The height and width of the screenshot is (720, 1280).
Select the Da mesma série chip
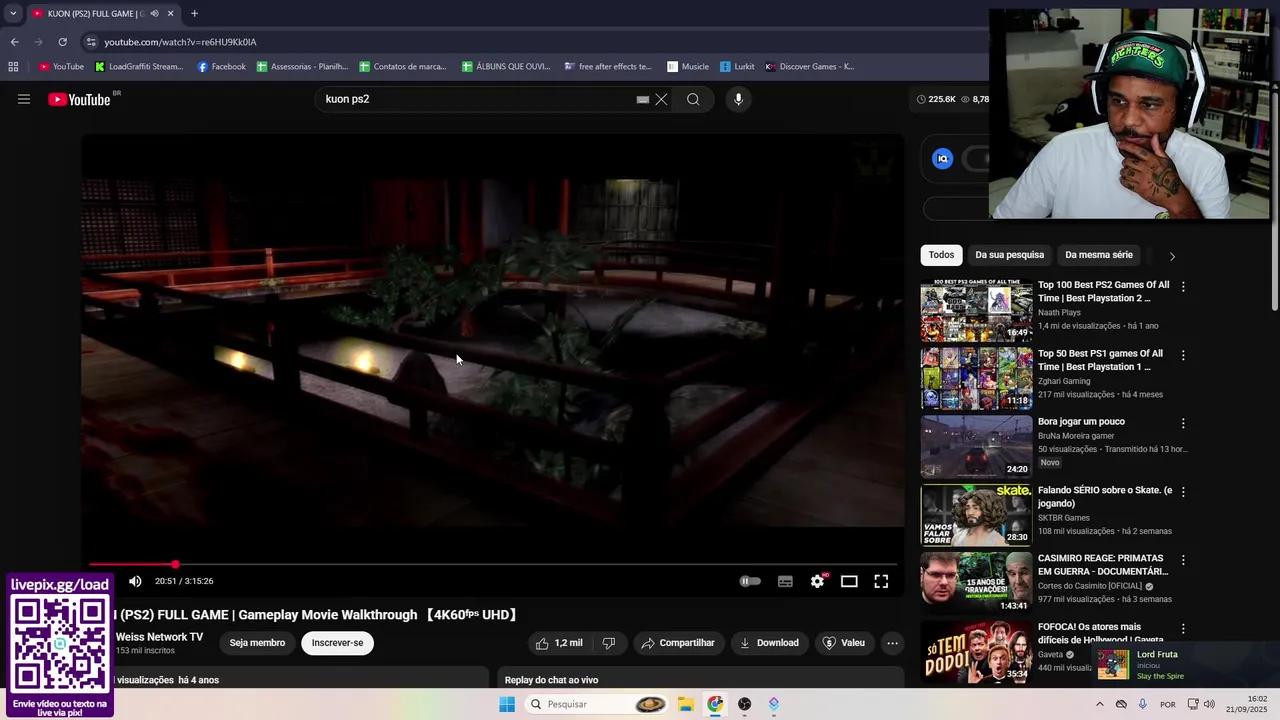[x=1099, y=255]
